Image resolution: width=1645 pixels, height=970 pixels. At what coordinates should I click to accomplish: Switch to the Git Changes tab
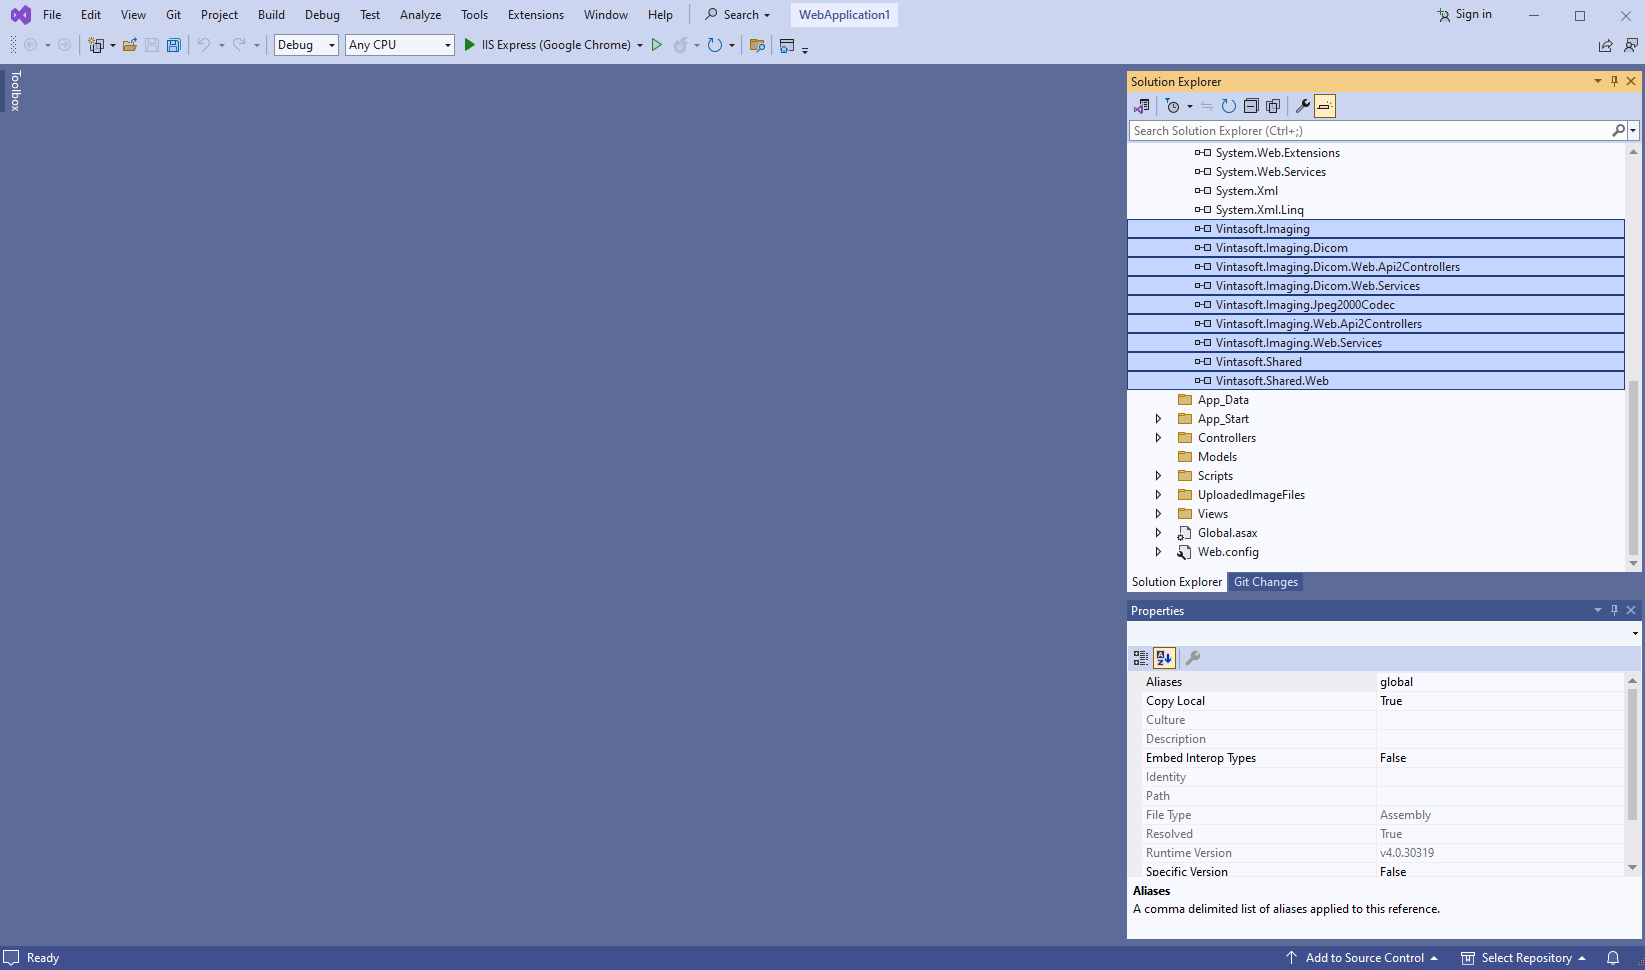[x=1266, y=582]
